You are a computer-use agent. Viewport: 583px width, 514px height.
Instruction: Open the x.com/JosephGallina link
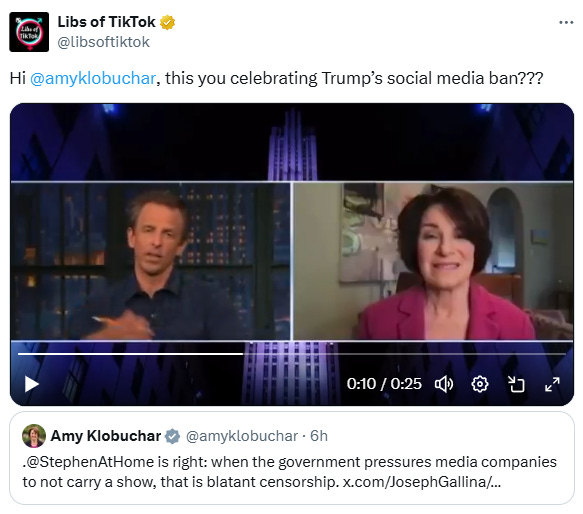coord(422,482)
